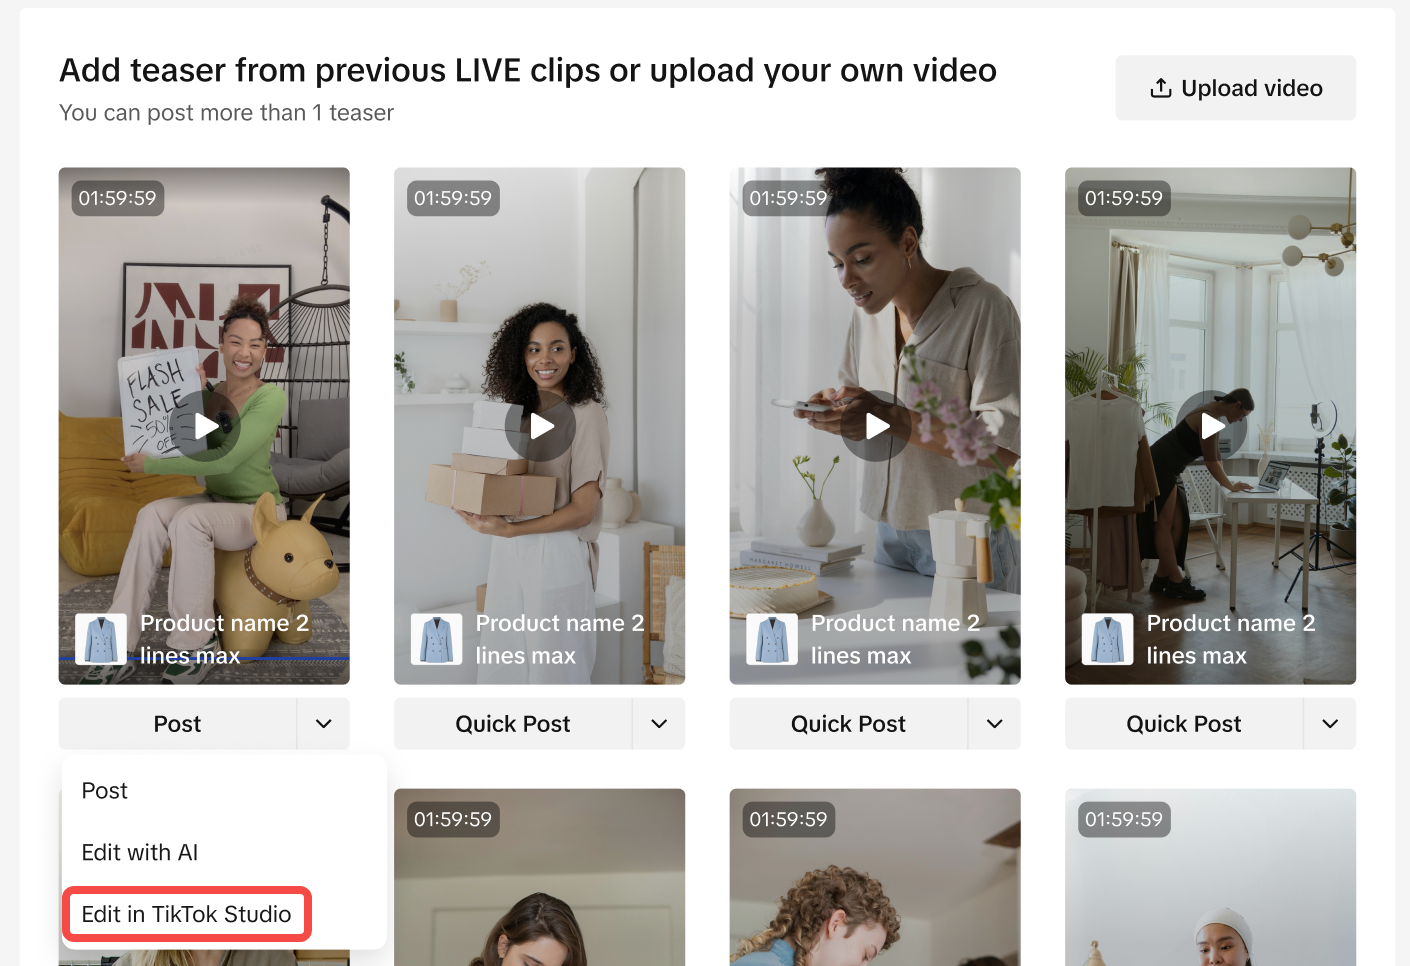Screen dimensions: 1410x966
Task: Expand the fourth video's Quick Post dropdown
Action: tap(1330, 724)
